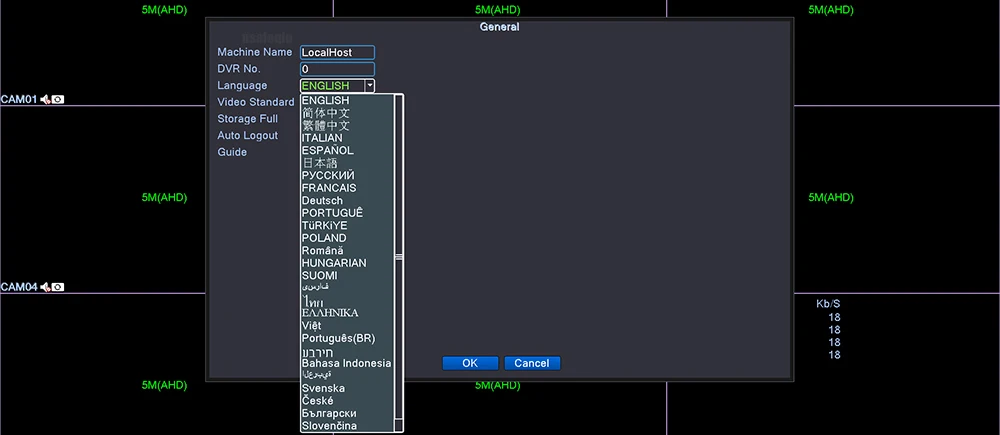1000x435 pixels.
Task: Select Việt in the language list
Action: pyautogui.click(x=347, y=326)
